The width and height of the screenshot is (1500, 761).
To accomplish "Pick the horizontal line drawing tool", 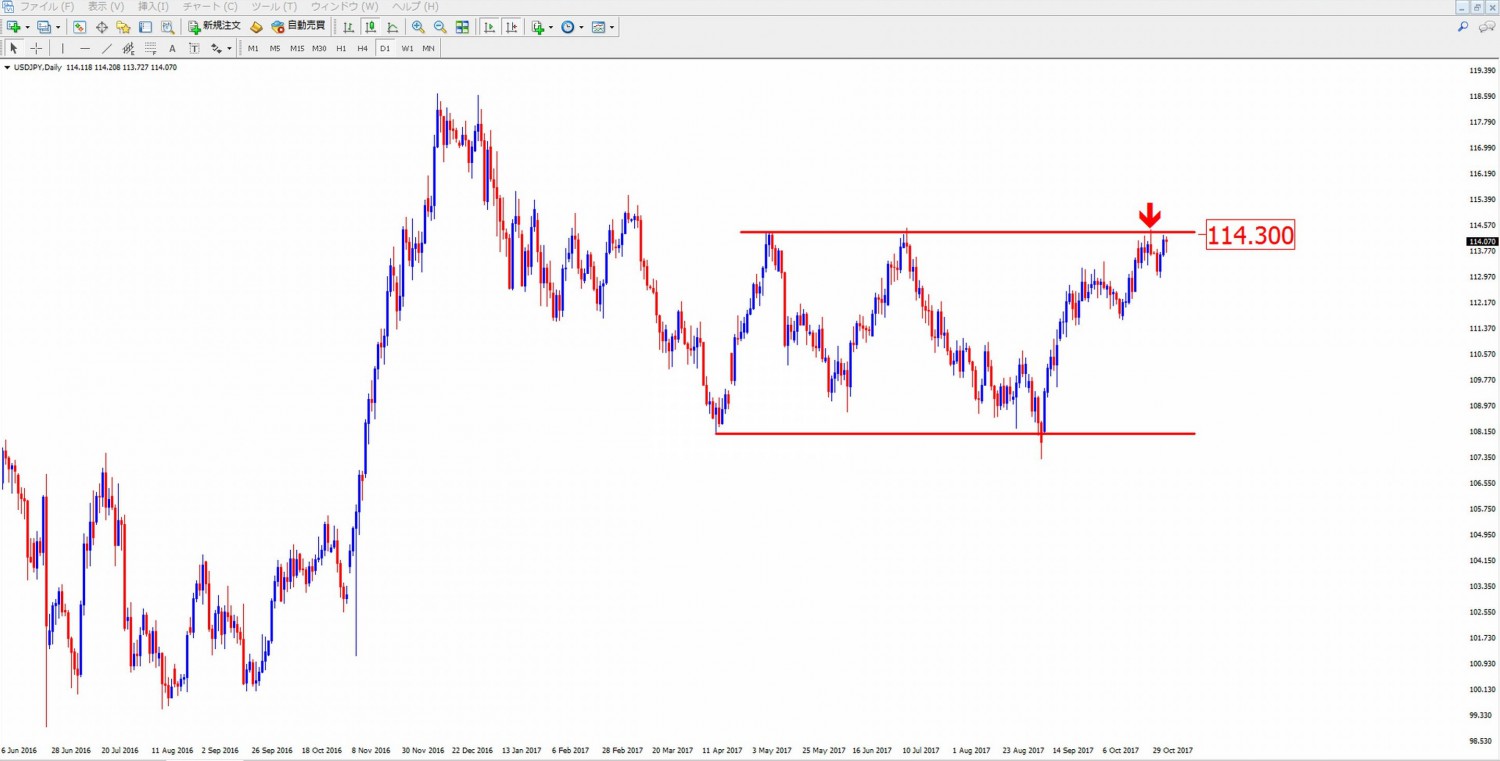I will pyautogui.click(x=84, y=48).
